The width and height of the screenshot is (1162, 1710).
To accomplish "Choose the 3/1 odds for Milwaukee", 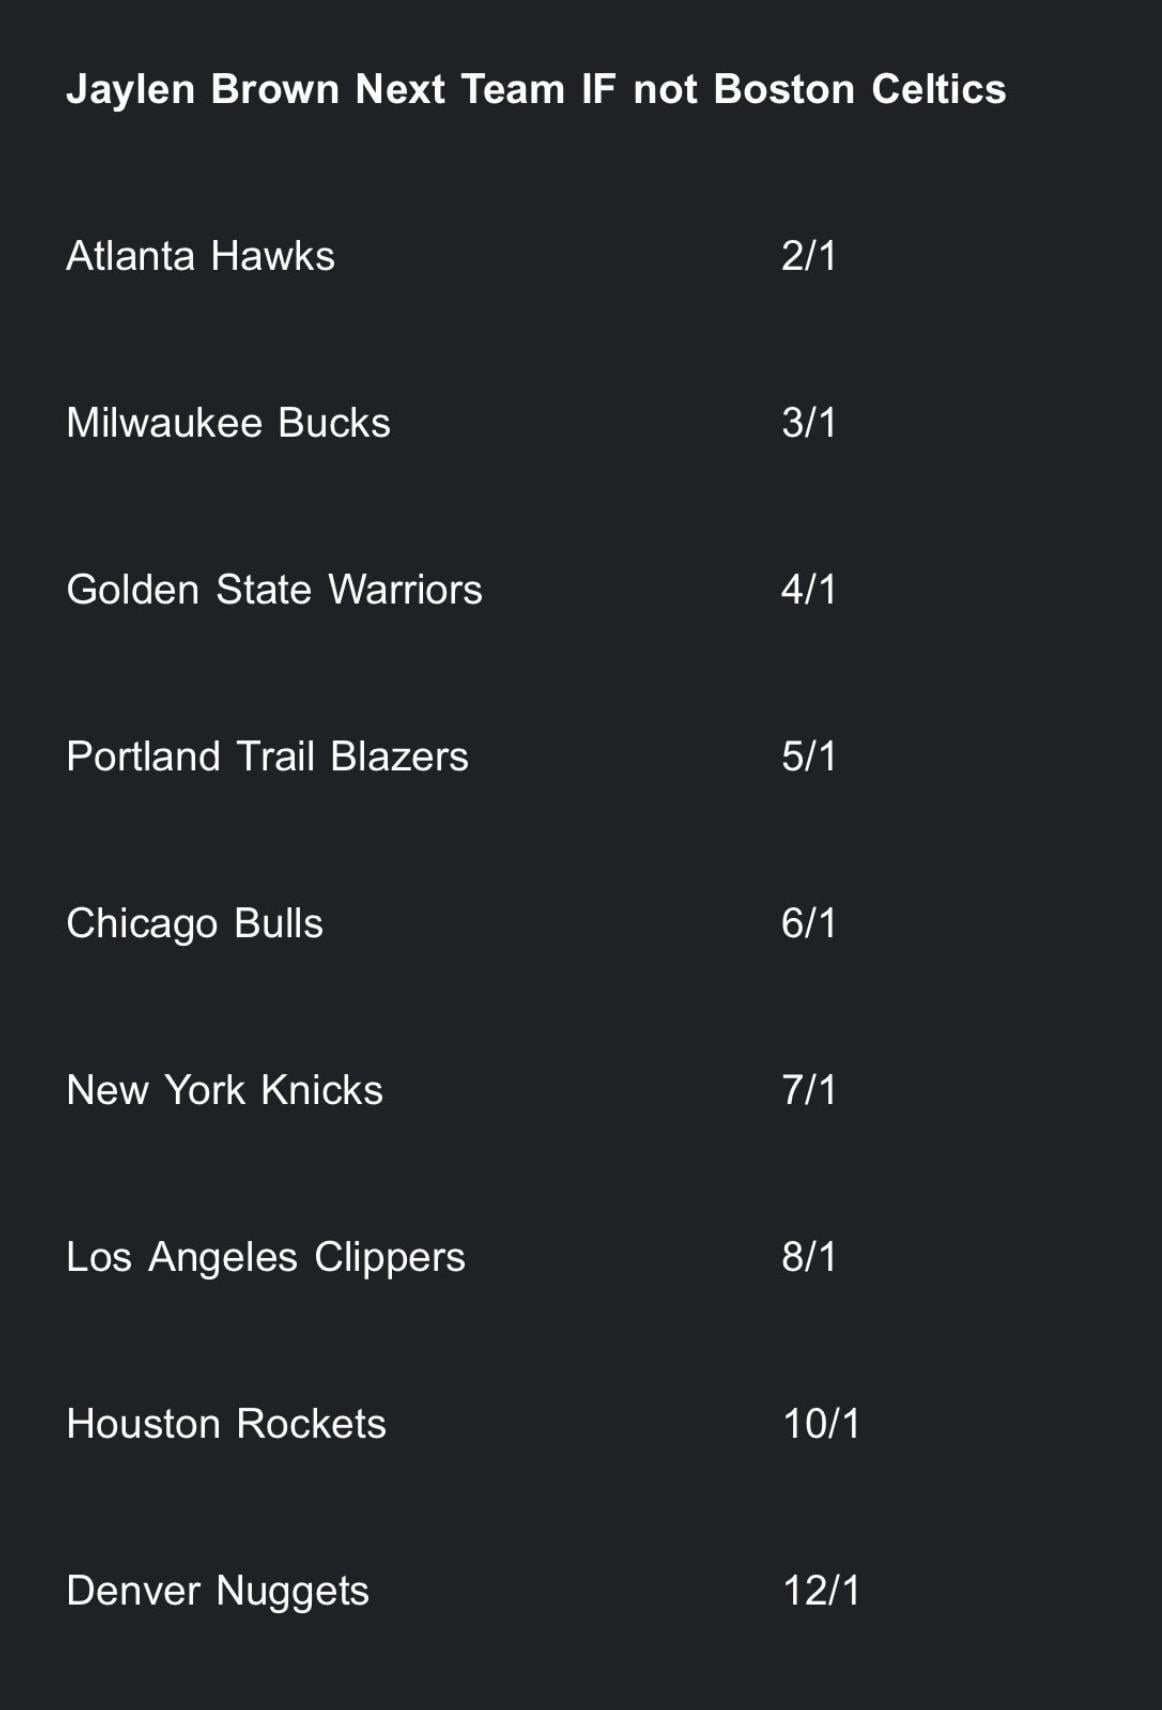I will coord(808,423).
